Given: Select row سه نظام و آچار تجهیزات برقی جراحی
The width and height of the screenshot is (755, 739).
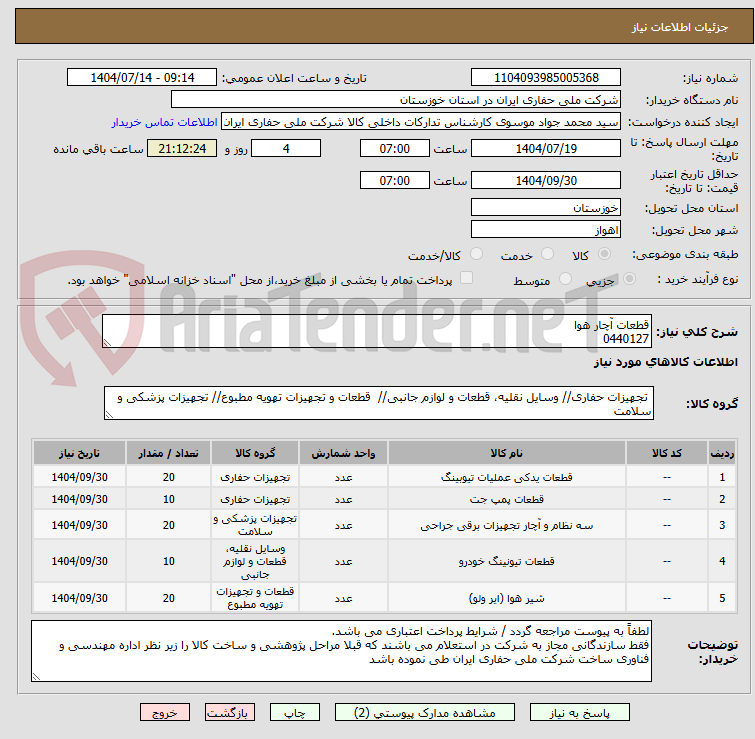Looking at the screenshot, I should pos(385,525).
